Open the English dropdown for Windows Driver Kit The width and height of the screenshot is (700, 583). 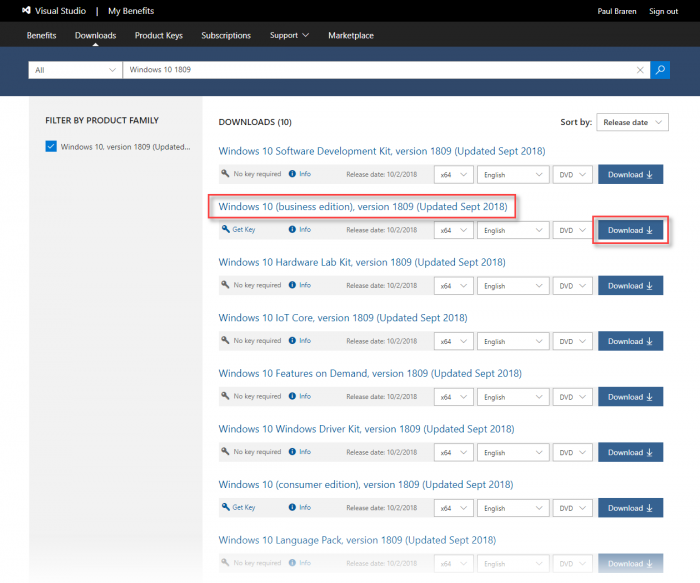[x=513, y=453]
